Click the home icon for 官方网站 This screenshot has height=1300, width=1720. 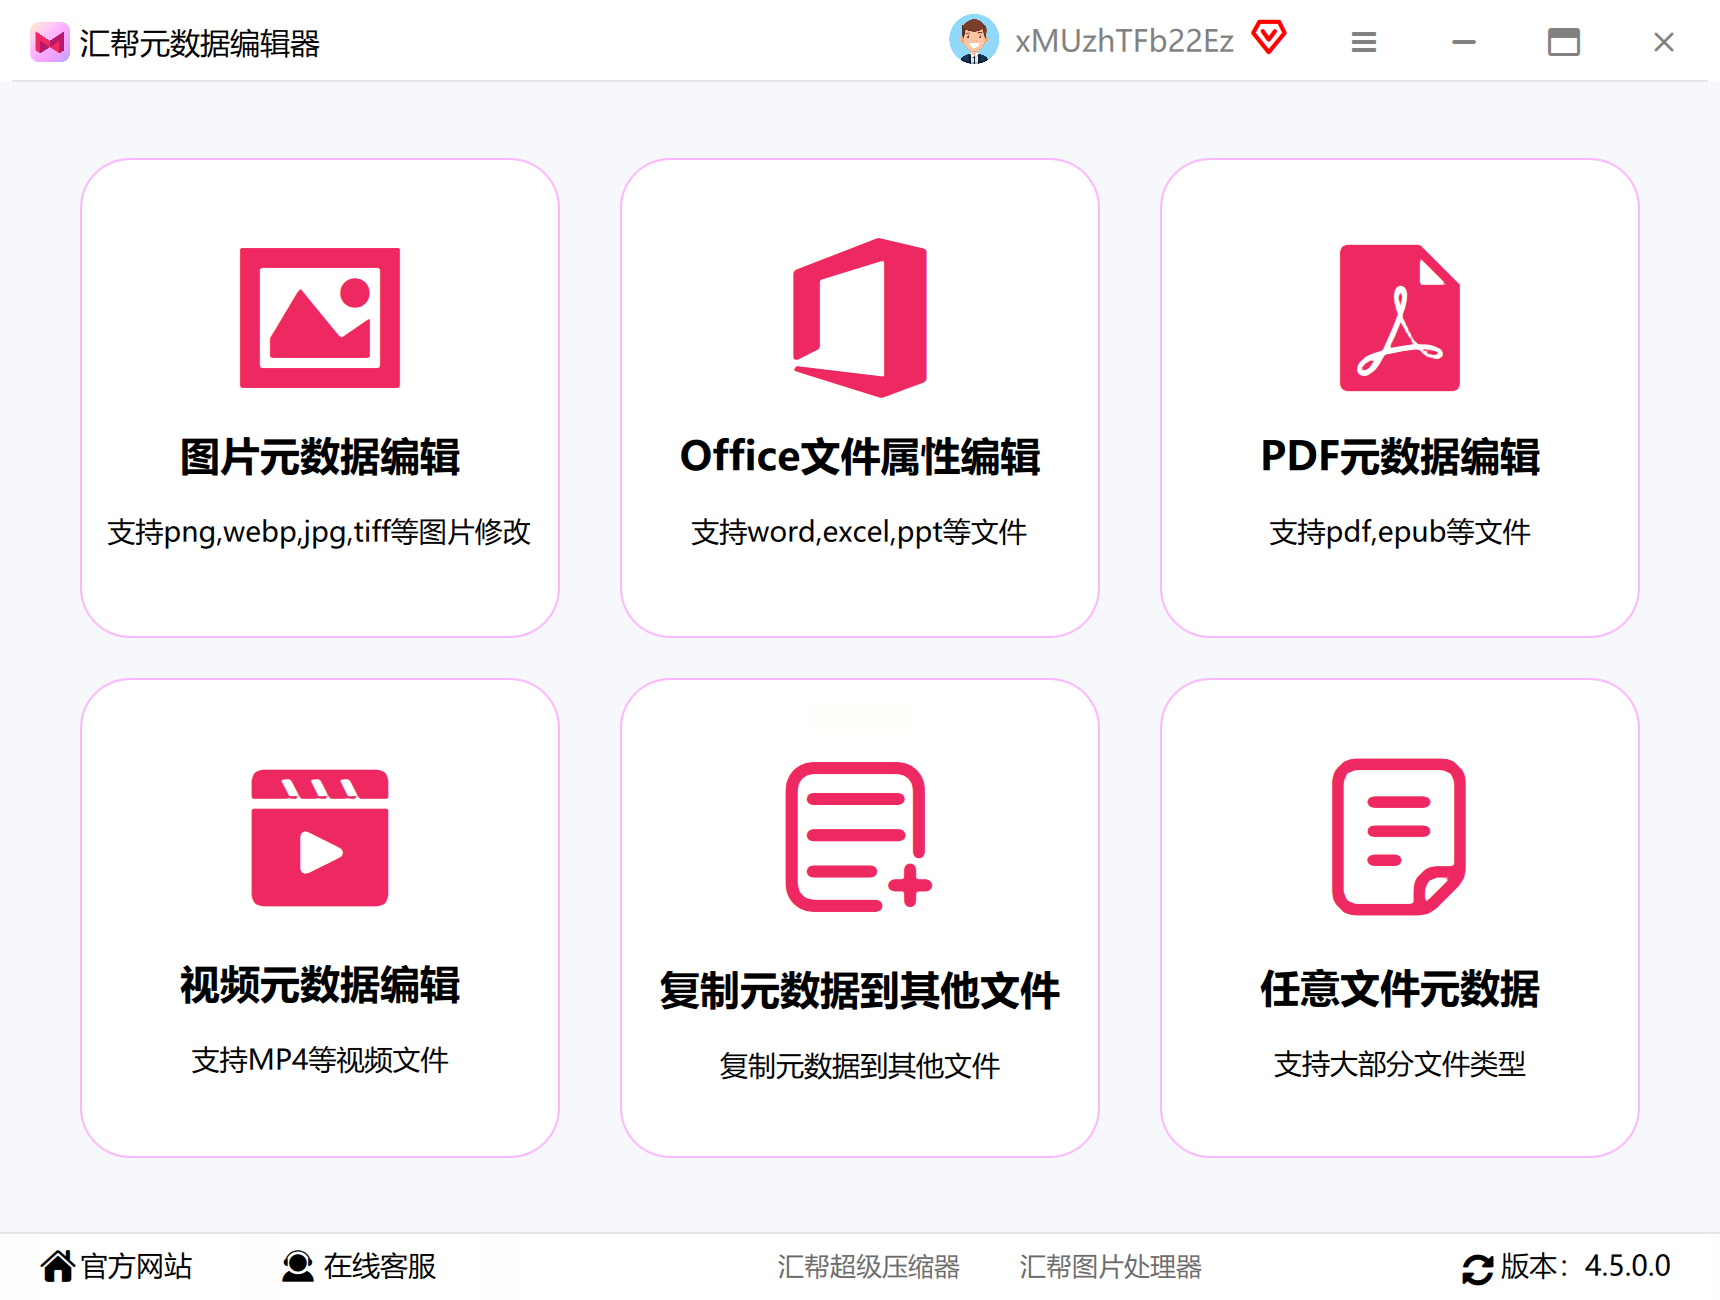pos(57,1266)
